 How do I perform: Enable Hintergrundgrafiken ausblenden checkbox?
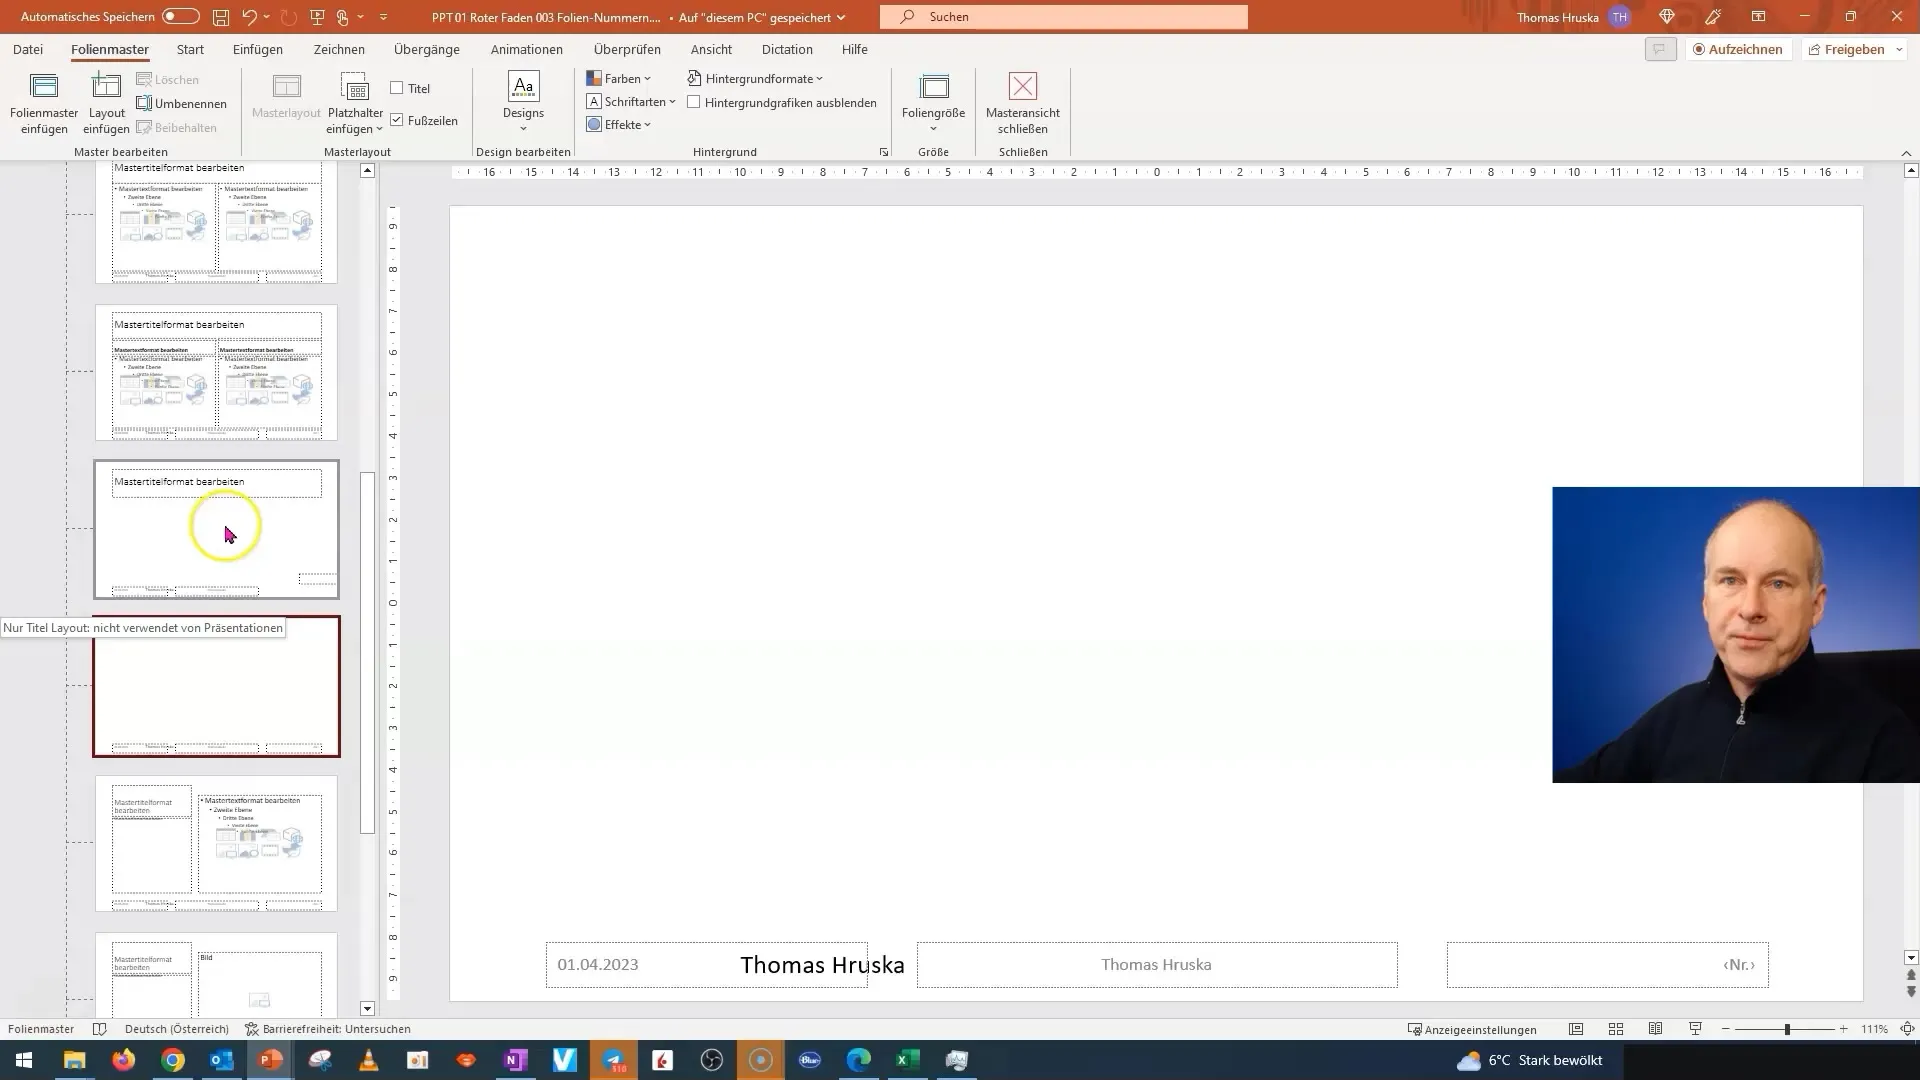pos(695,103)
